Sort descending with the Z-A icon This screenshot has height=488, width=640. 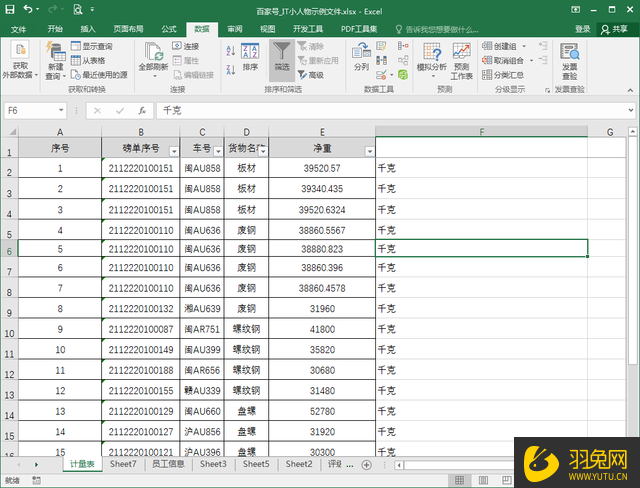pyautogui.click(x=230, y=70)
